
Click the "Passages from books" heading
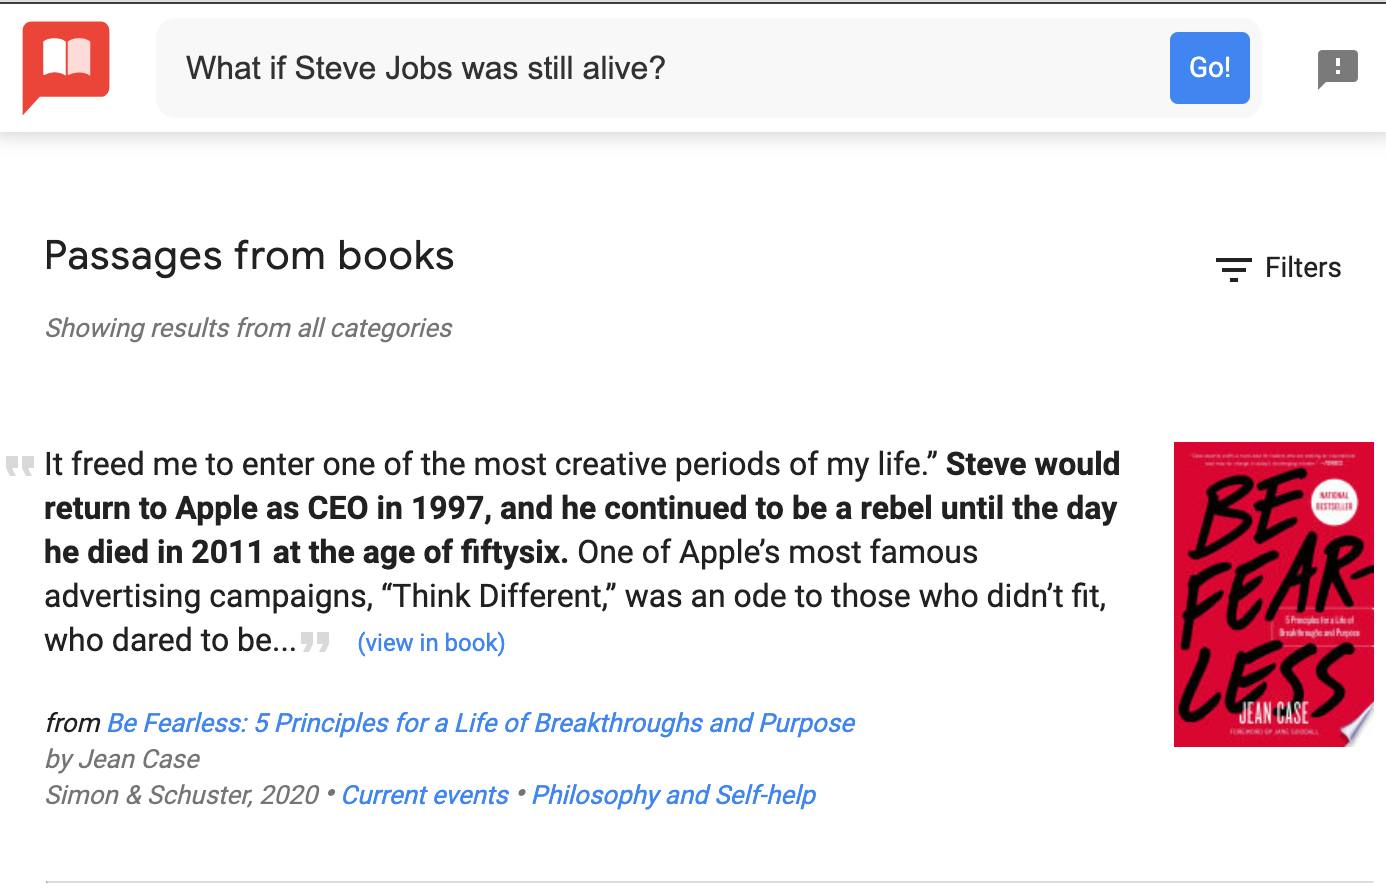click(249, 256)
